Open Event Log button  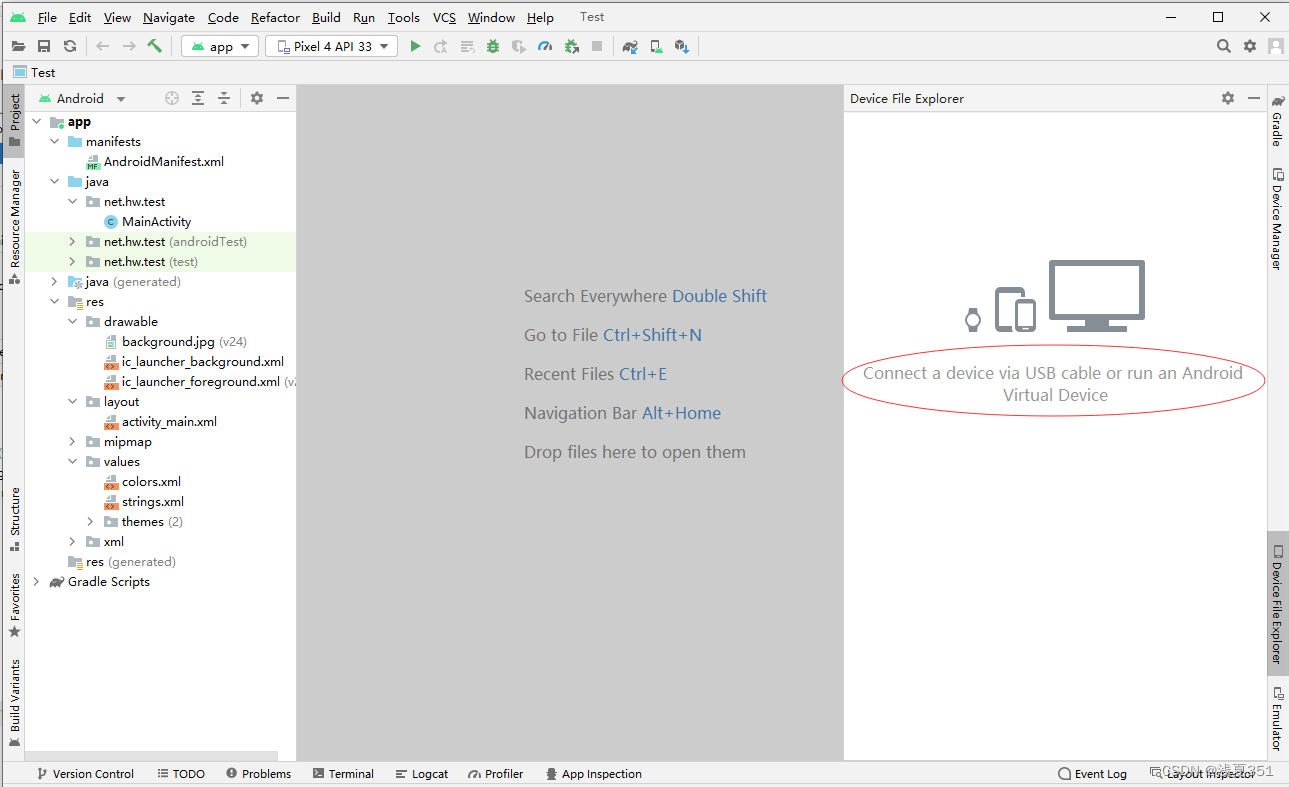[x=1092, y=774]
